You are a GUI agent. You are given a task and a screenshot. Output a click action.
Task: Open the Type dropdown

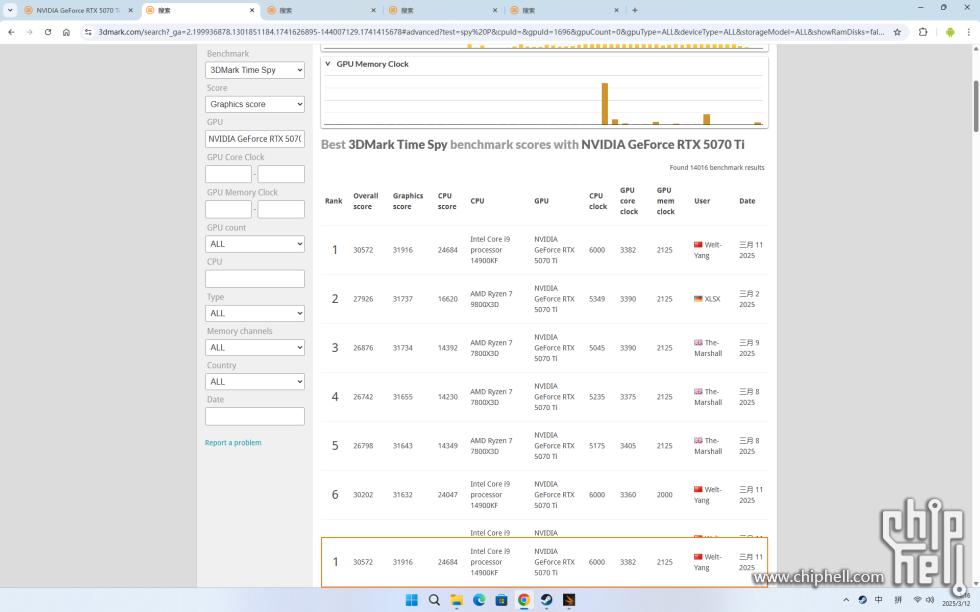(x=255, y=313)
